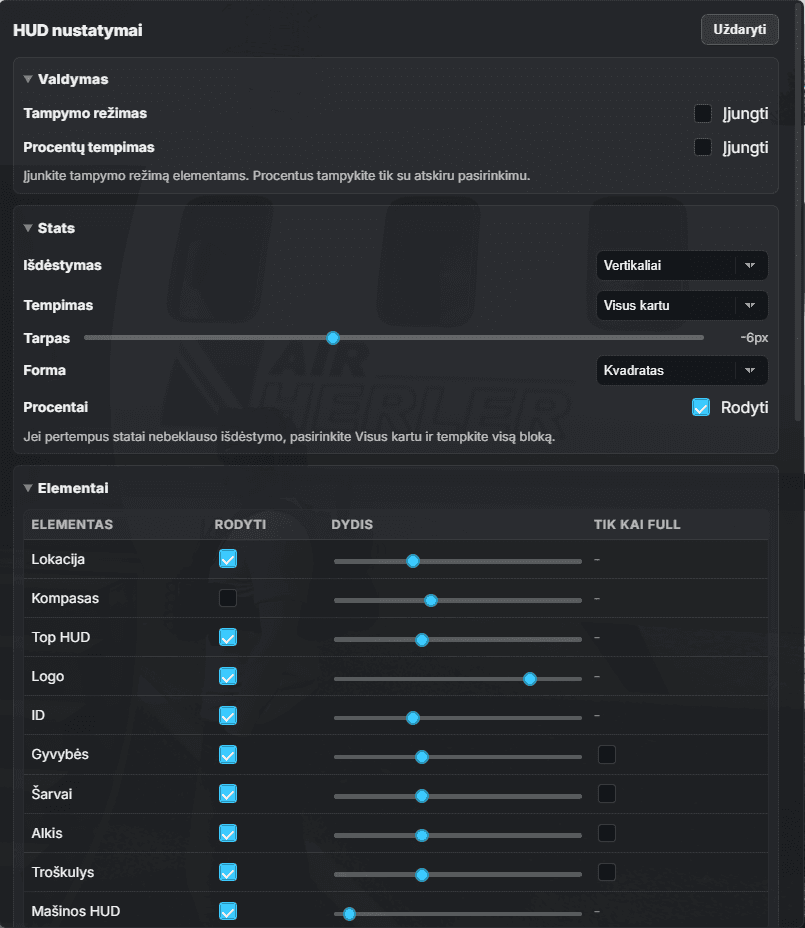Click the Mašinos HUD size slider handle
This screenshot has width=805, height=928.
(x=349, y=914)
